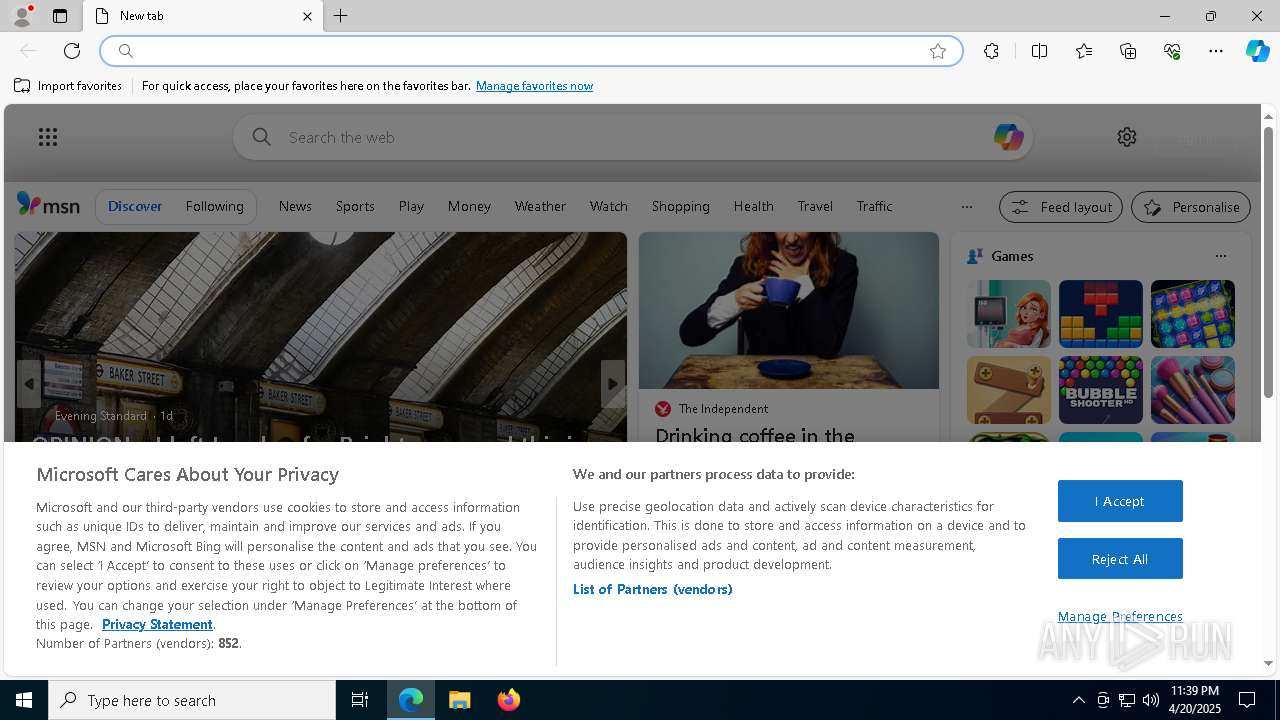This screenshot has width=1280, height=720.
Task: Open the Traffic menu item
Action: pos(874,206)
